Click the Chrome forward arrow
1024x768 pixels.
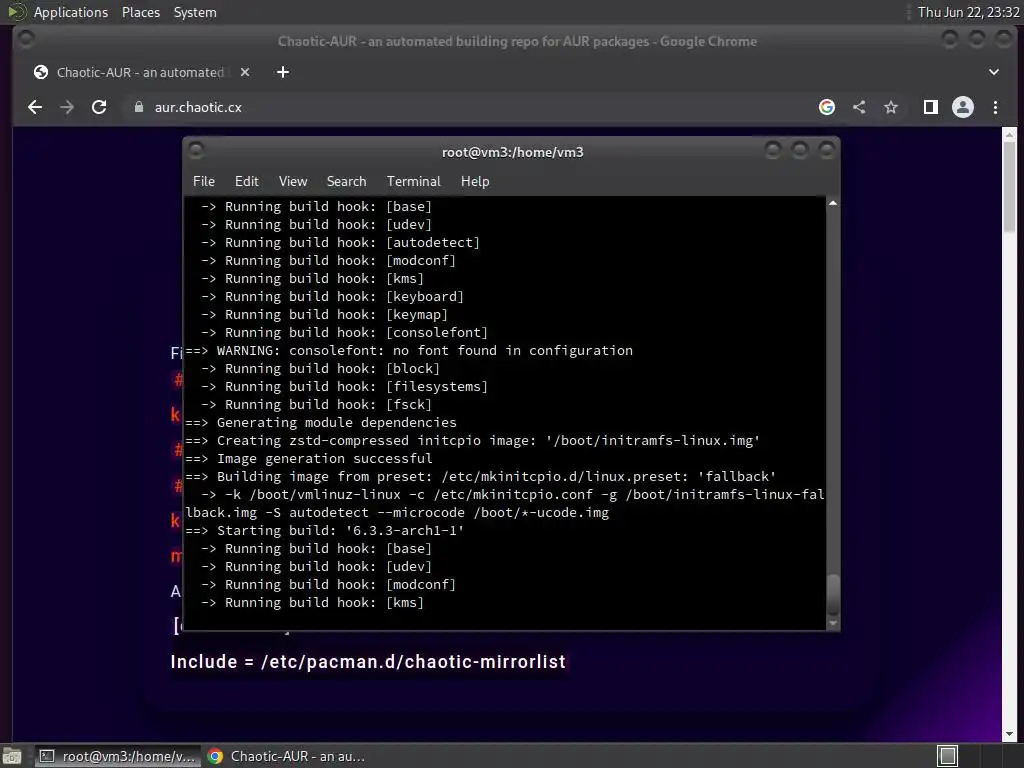click(x=67, y=107)
